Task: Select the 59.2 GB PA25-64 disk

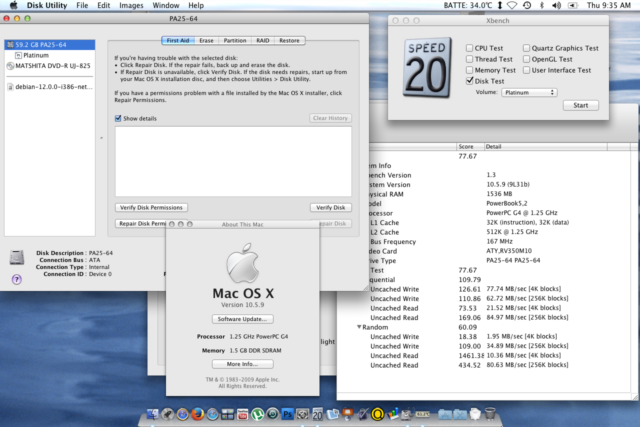Action: coord(50,44)
